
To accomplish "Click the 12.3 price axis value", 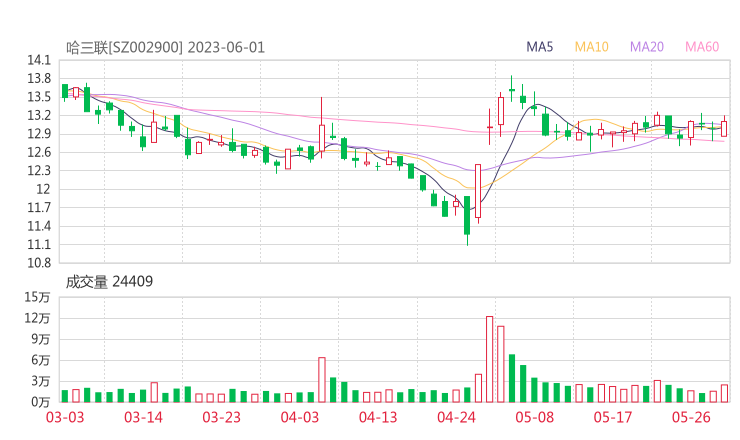I will point(39,170).
